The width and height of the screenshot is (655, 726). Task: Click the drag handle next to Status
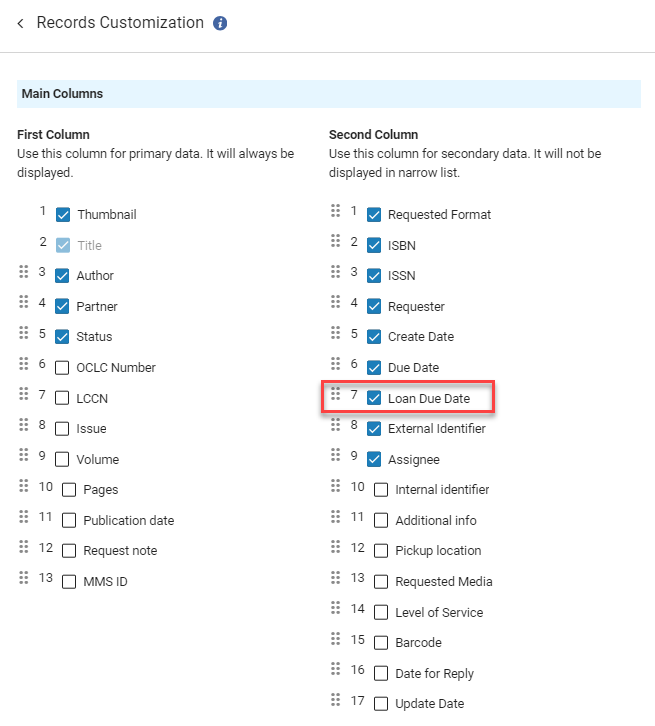(24, 333)
